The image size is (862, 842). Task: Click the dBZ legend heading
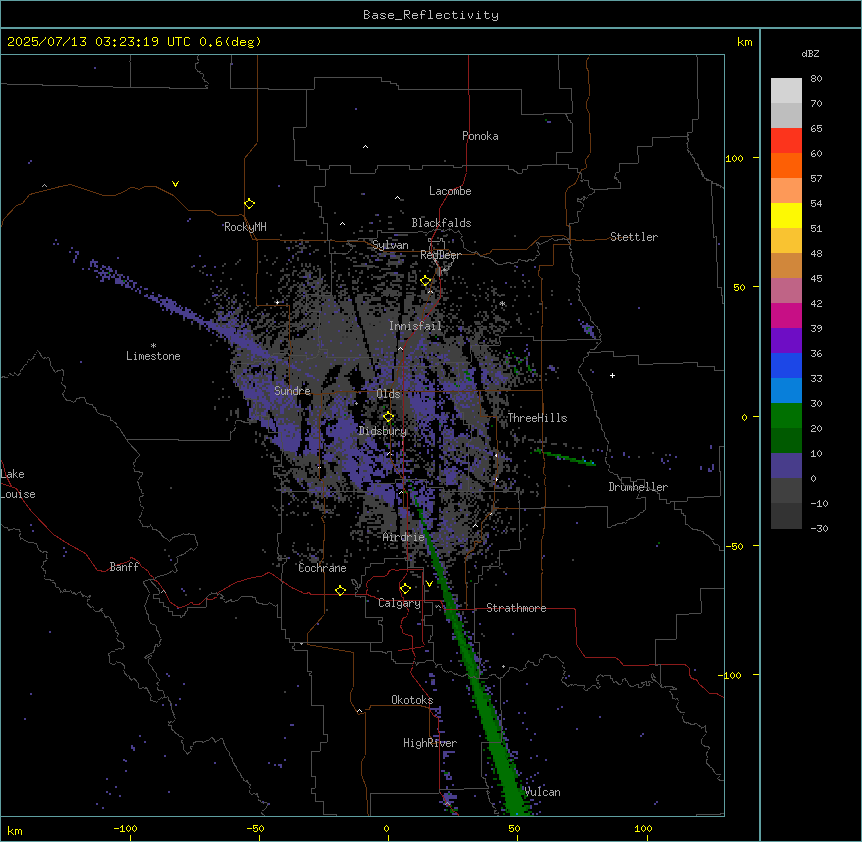[x=810, y=54]
